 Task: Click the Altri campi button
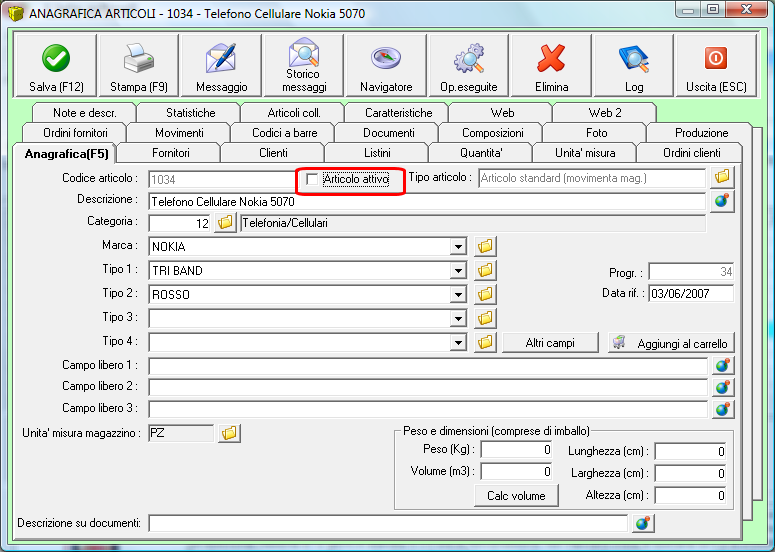point(550,342)
